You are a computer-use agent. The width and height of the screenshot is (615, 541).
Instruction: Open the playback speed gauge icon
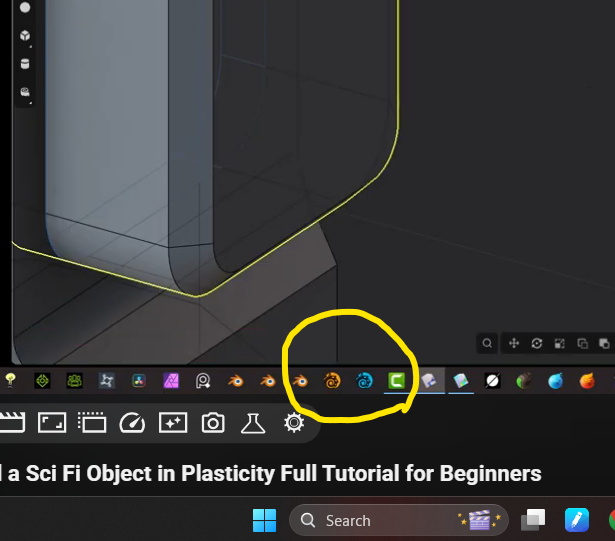click(x=132, y=423)
